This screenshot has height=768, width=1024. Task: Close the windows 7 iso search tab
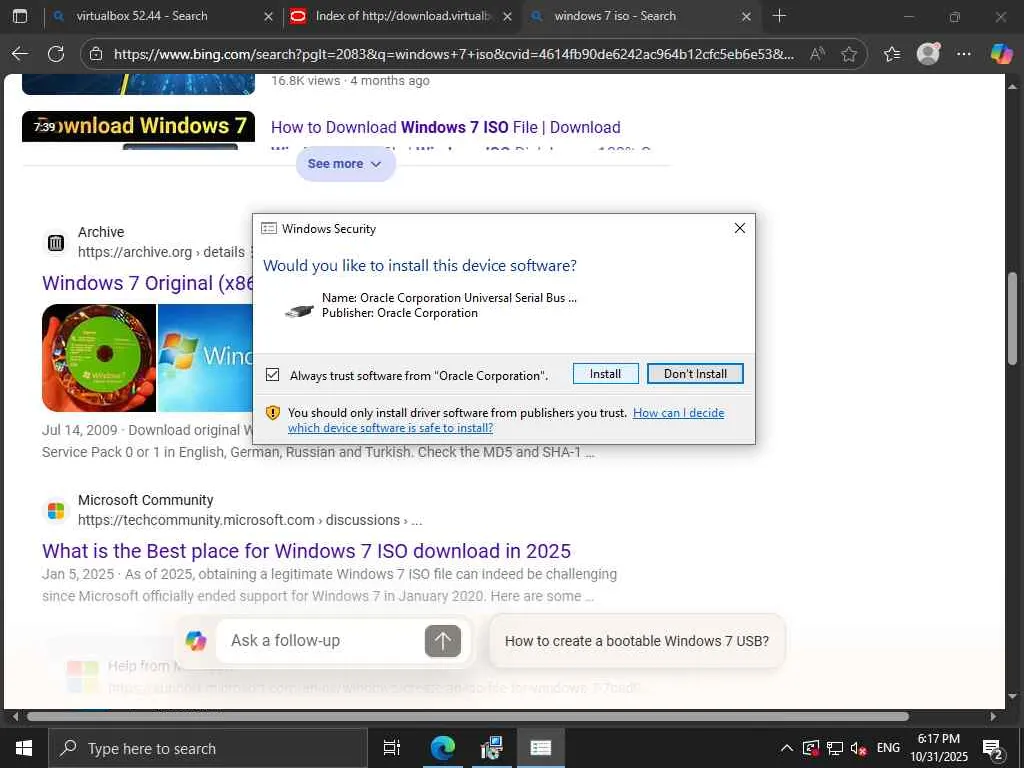pyautogui.click(x=746, y=16)
